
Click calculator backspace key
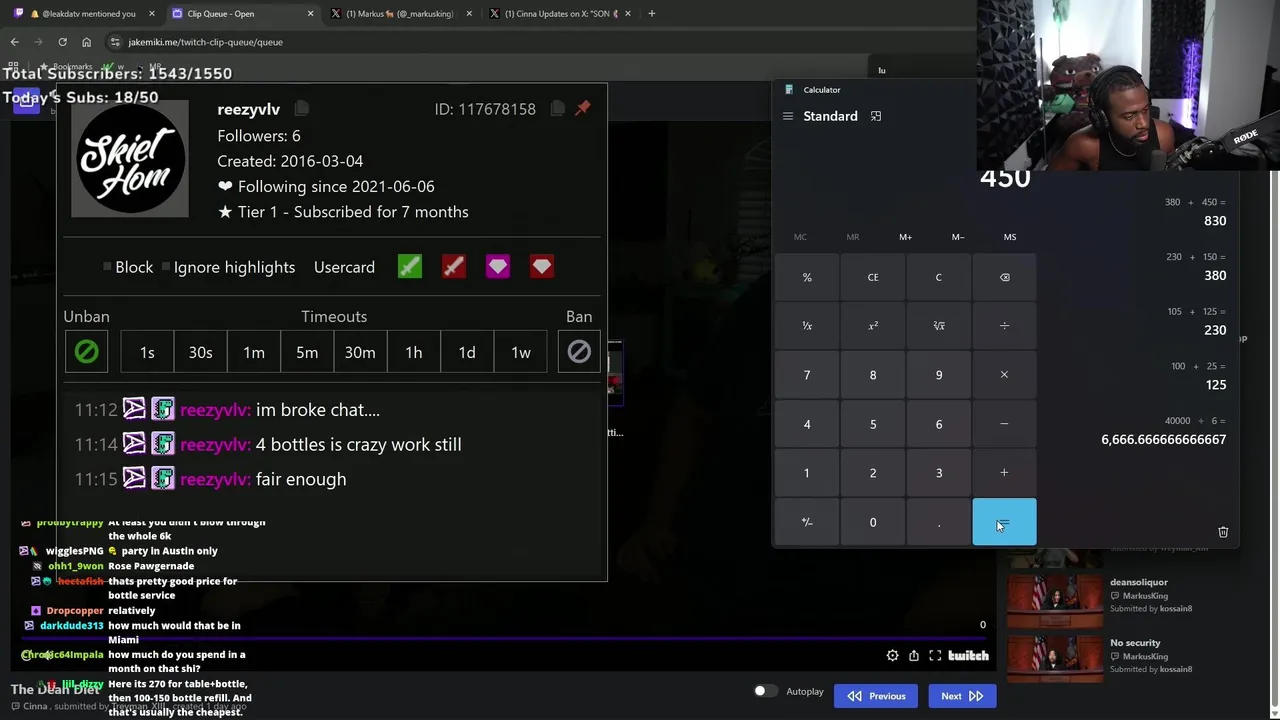[x=1004, y=277]
